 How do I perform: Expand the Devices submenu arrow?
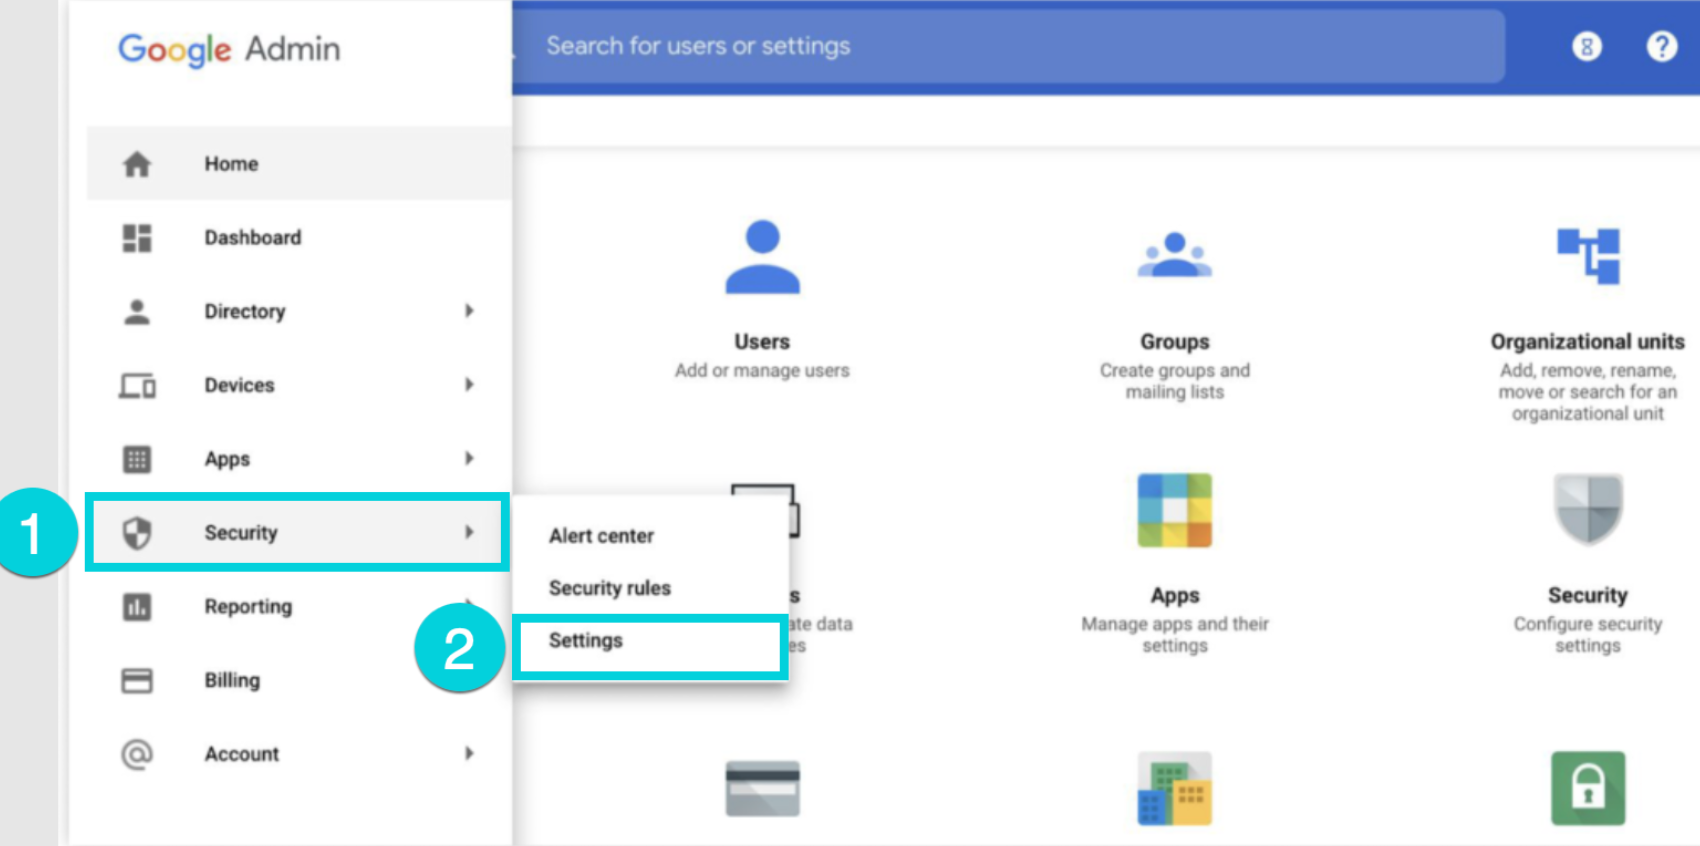click(x=469, y=385)
